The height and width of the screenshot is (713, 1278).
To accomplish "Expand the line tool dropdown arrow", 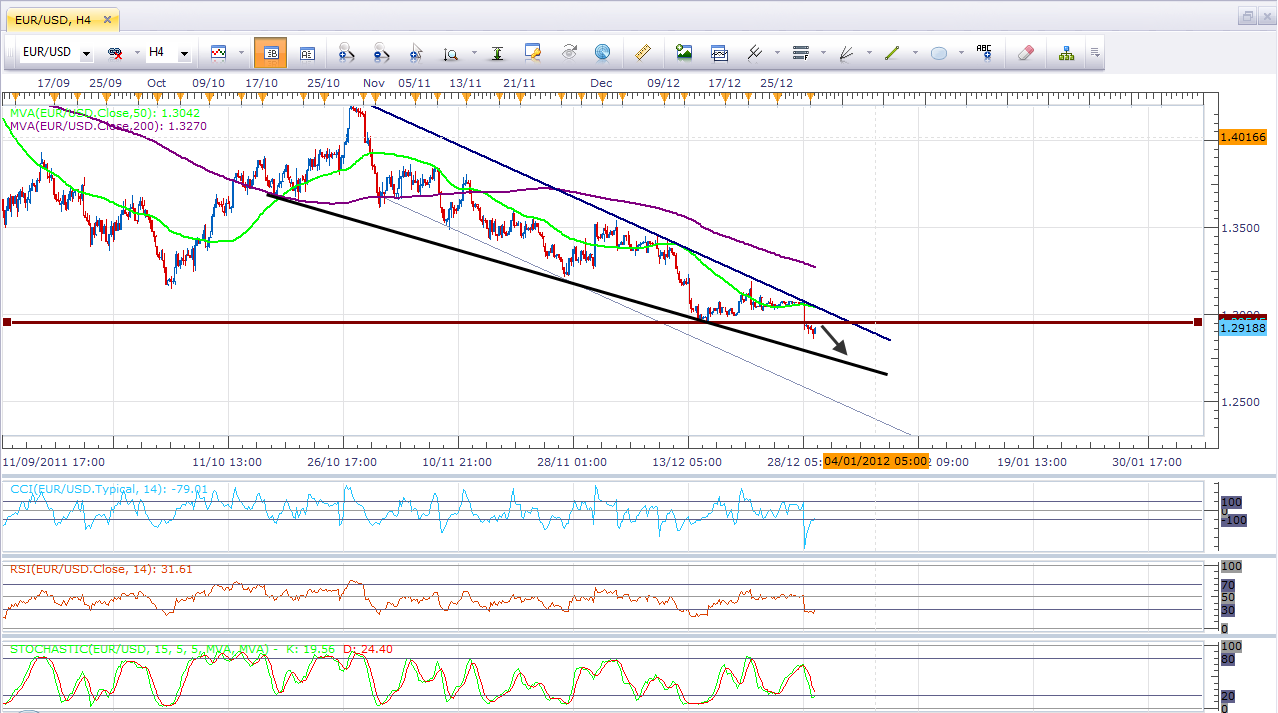I will pyautogui.click(x=916, y=53).
